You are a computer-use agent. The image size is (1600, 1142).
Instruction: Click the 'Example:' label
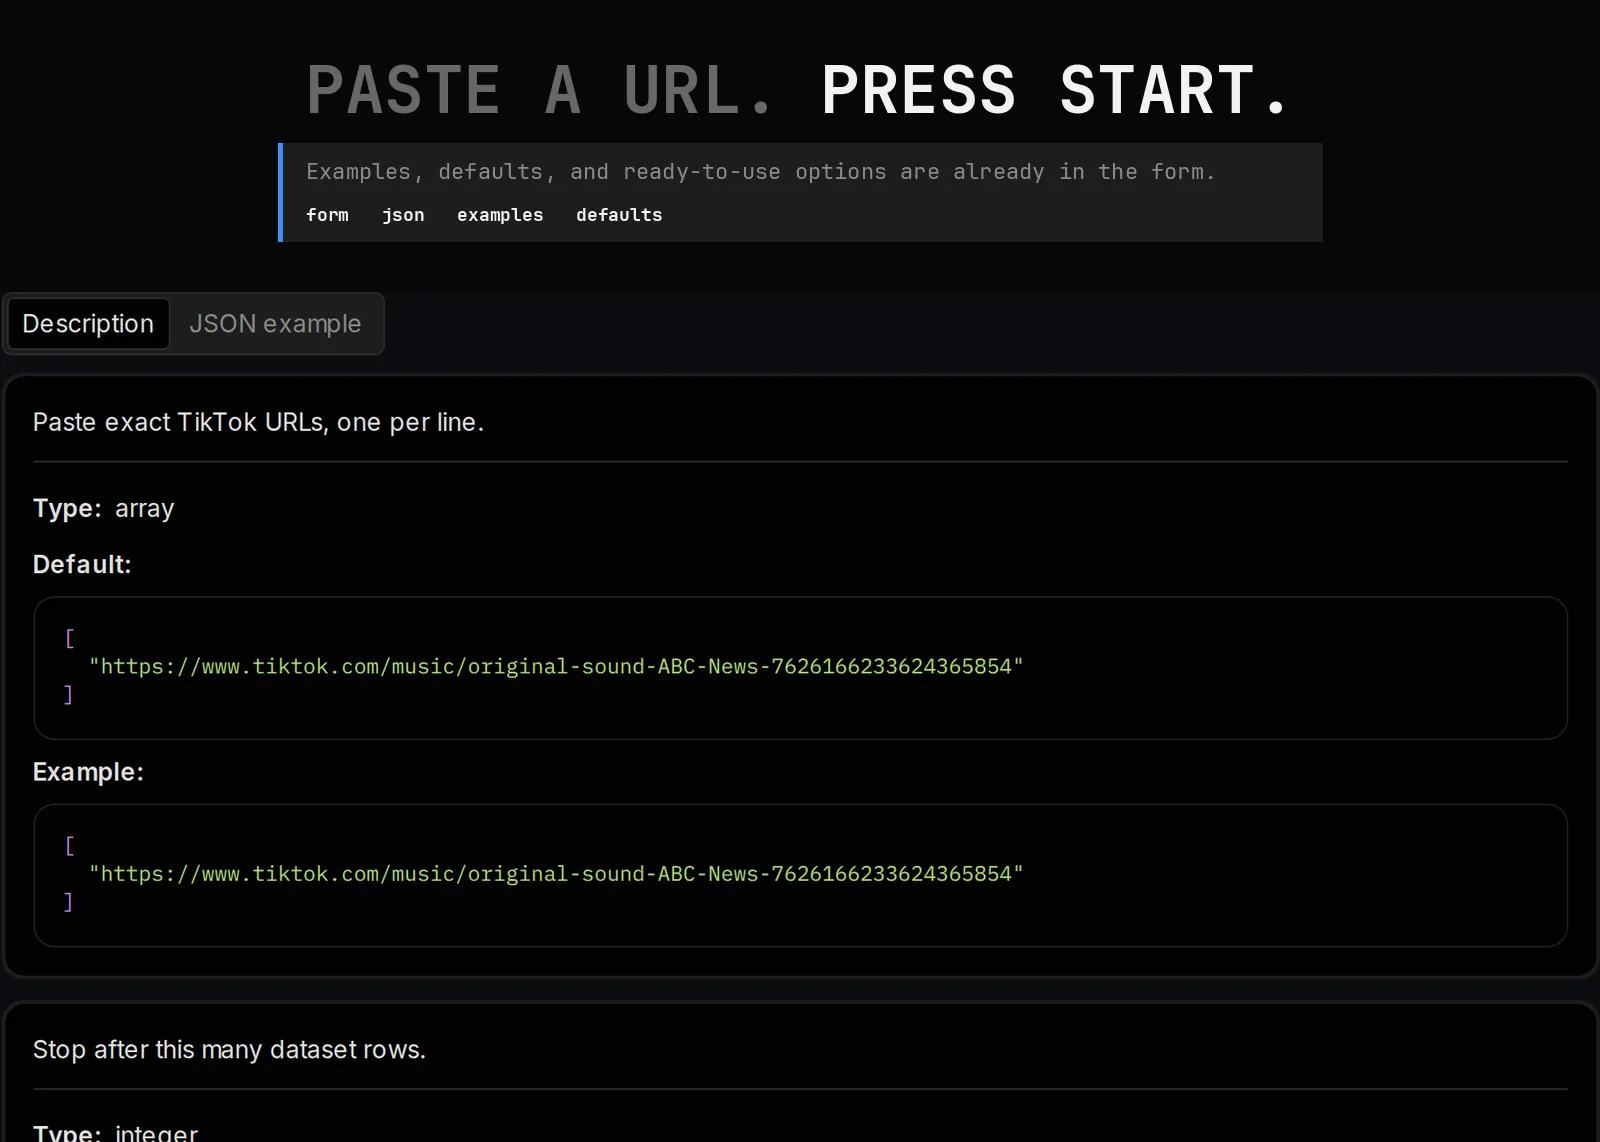88,772
